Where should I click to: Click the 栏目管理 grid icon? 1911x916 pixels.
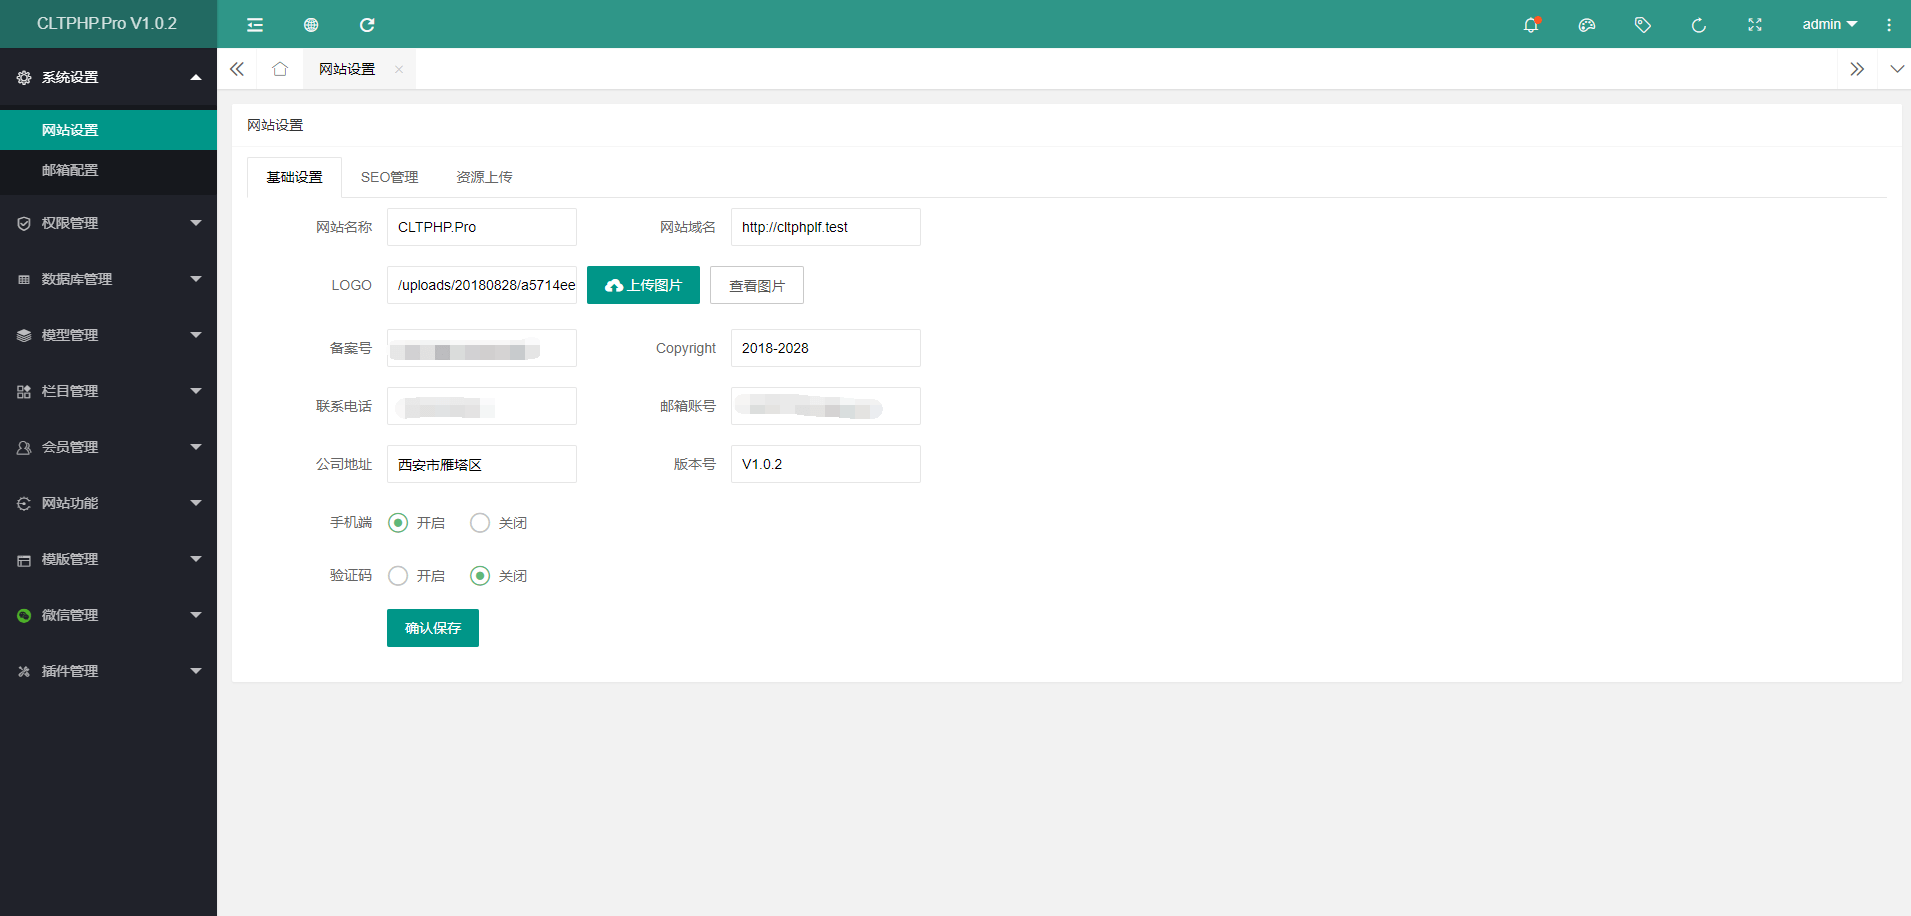[x=24, y=391]
